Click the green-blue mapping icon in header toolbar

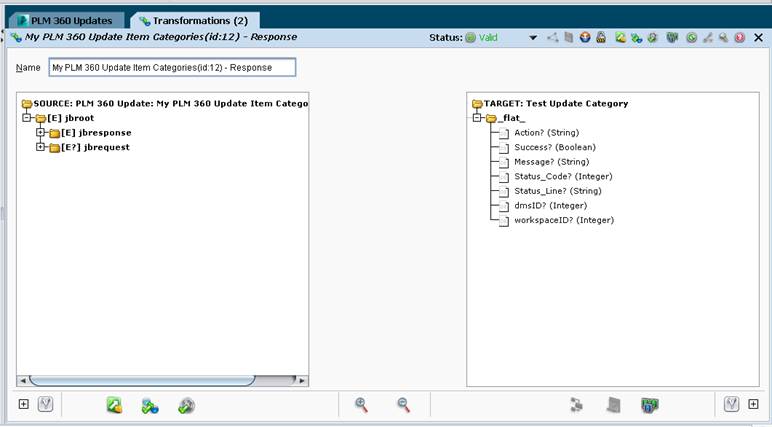coord(637,37)
